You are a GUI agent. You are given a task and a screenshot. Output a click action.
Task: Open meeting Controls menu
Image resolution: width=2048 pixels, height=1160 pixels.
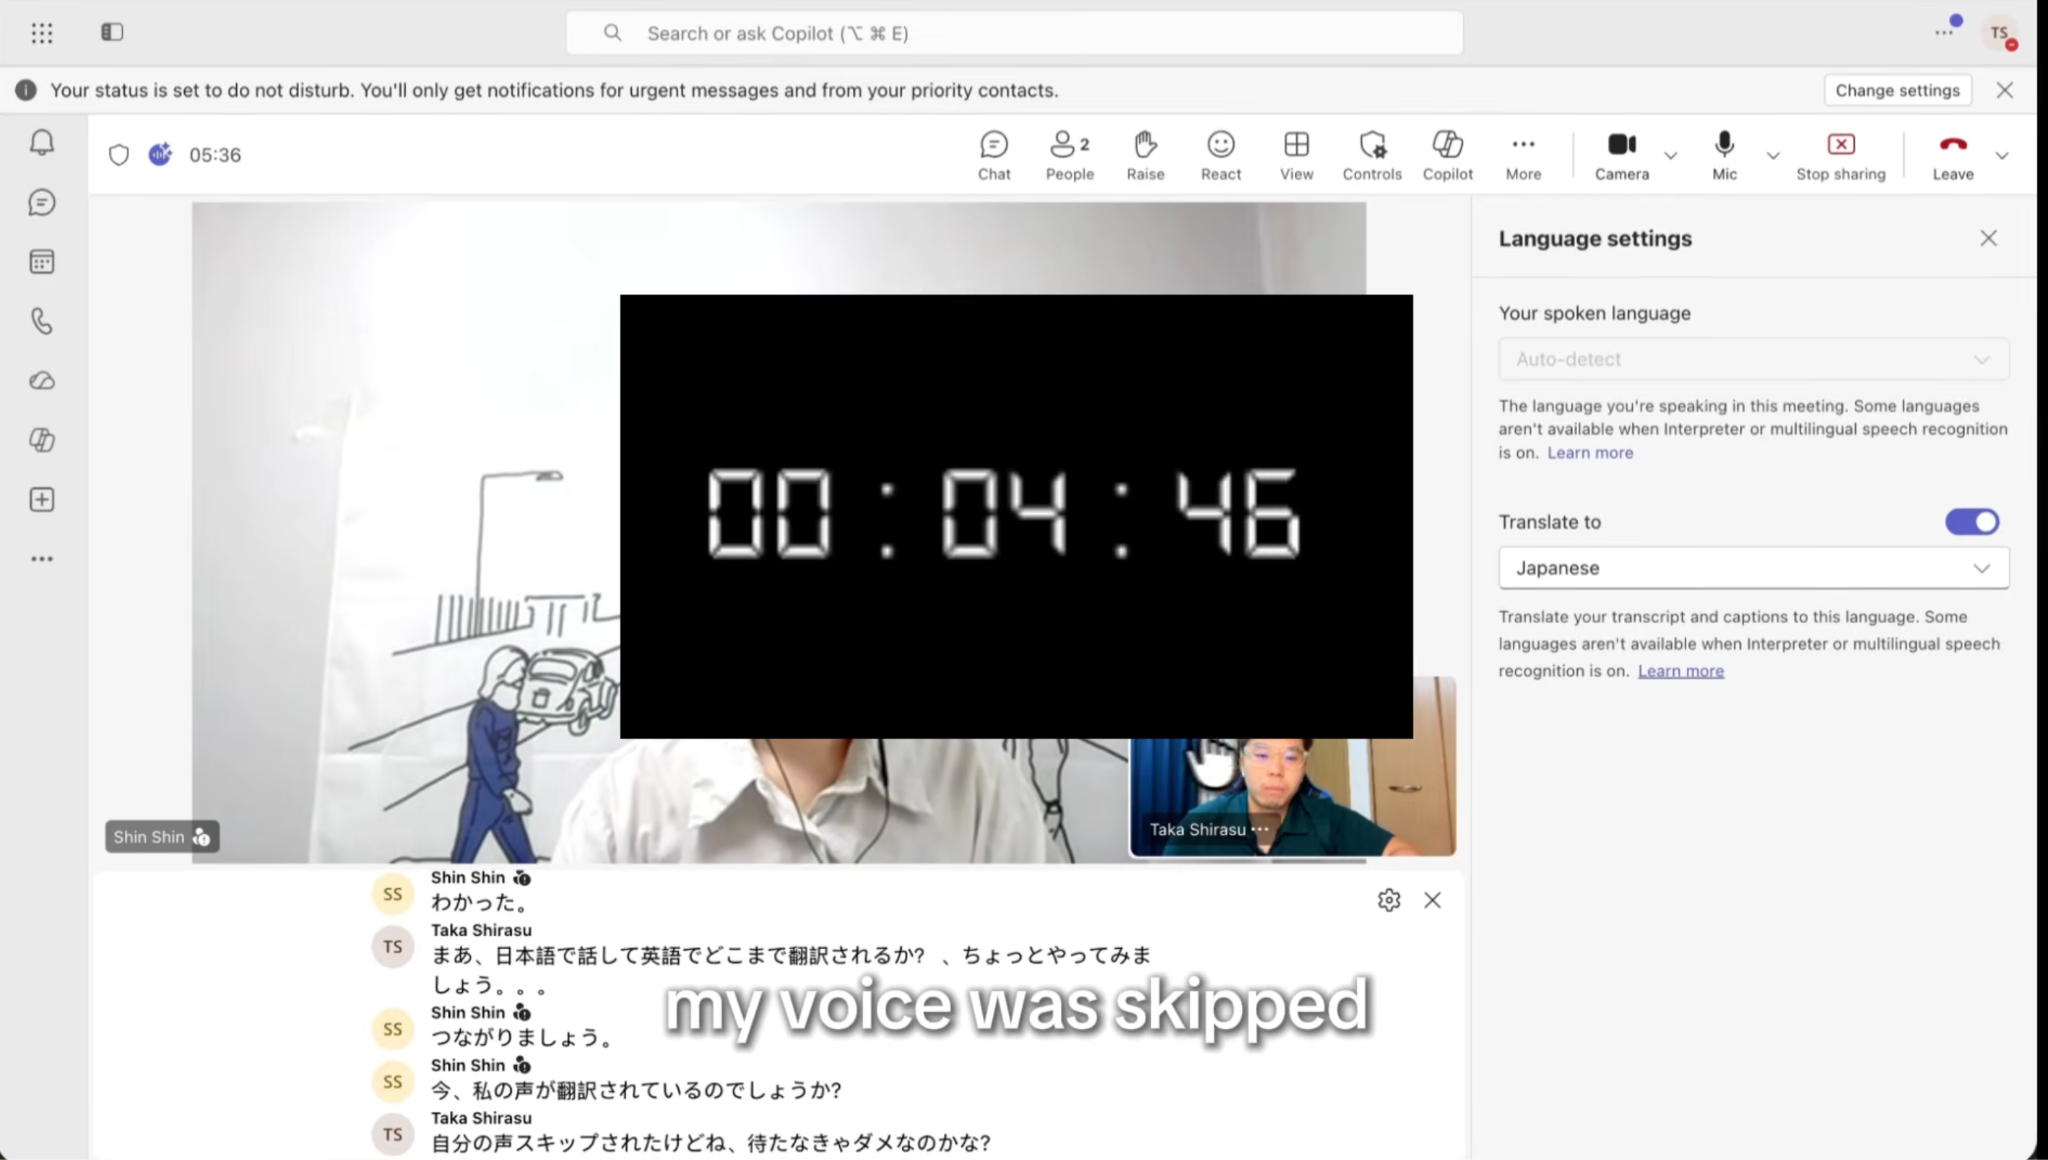(1372, 156)
